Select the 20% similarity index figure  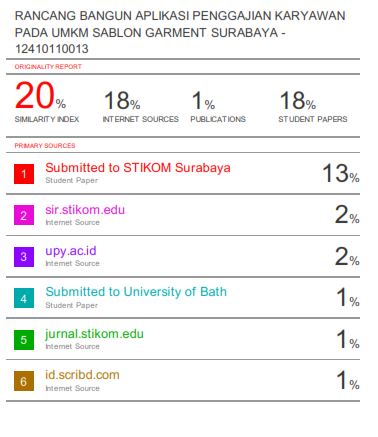pyautogui.click(x=40, y=96)
